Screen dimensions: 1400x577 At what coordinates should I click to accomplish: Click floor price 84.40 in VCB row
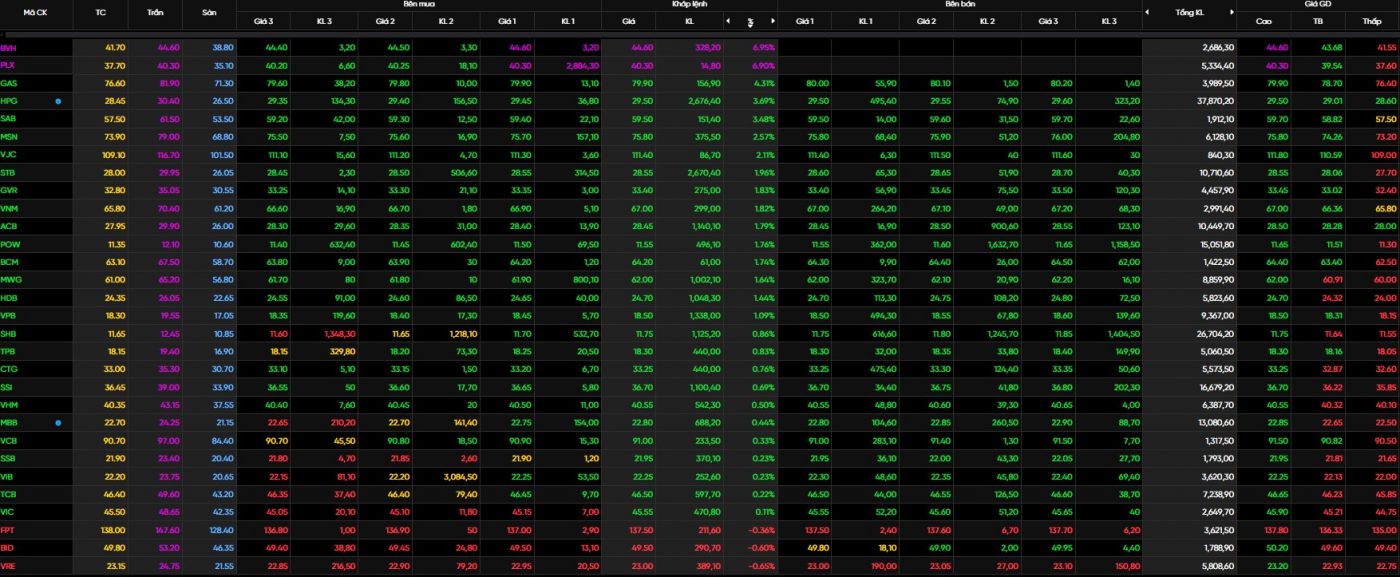(223, 441)
